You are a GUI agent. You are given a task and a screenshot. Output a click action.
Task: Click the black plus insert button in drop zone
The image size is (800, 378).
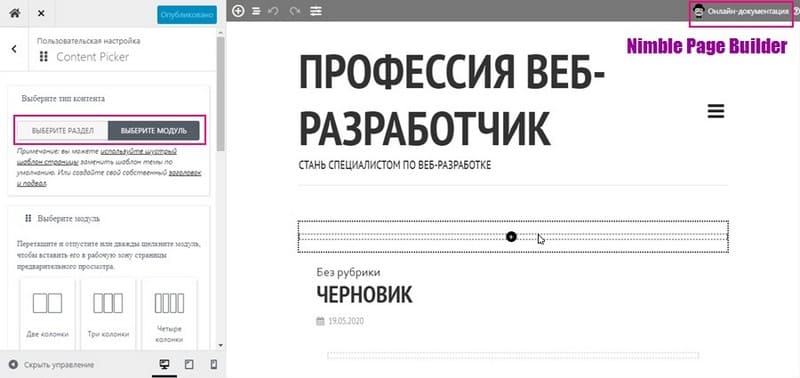(x=511, y=237)
